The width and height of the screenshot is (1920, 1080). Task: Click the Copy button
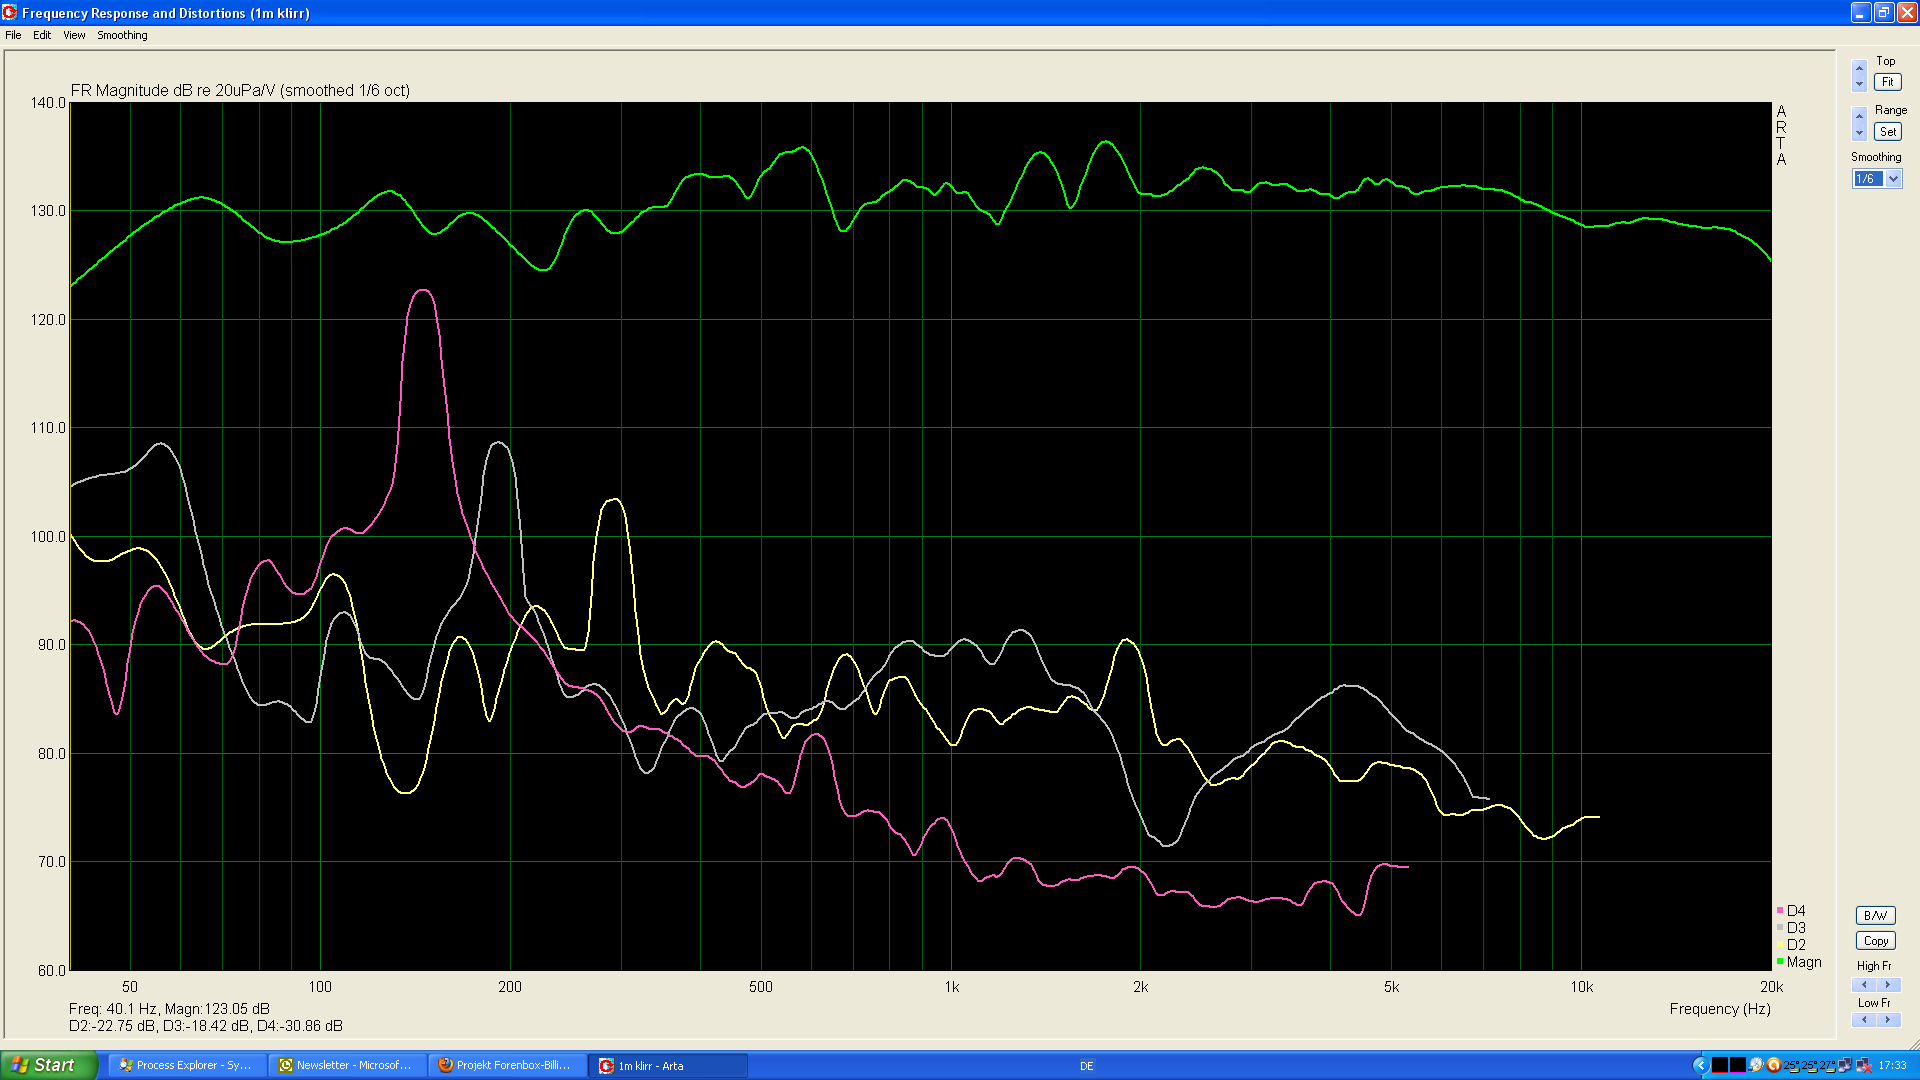[x=1875, y=941]
